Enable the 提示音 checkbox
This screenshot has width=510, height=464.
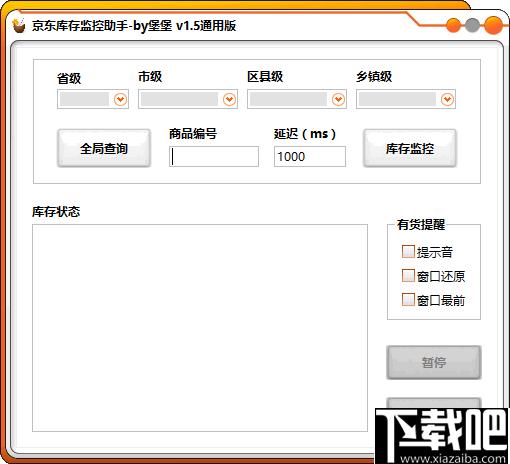tap(408, 252)
